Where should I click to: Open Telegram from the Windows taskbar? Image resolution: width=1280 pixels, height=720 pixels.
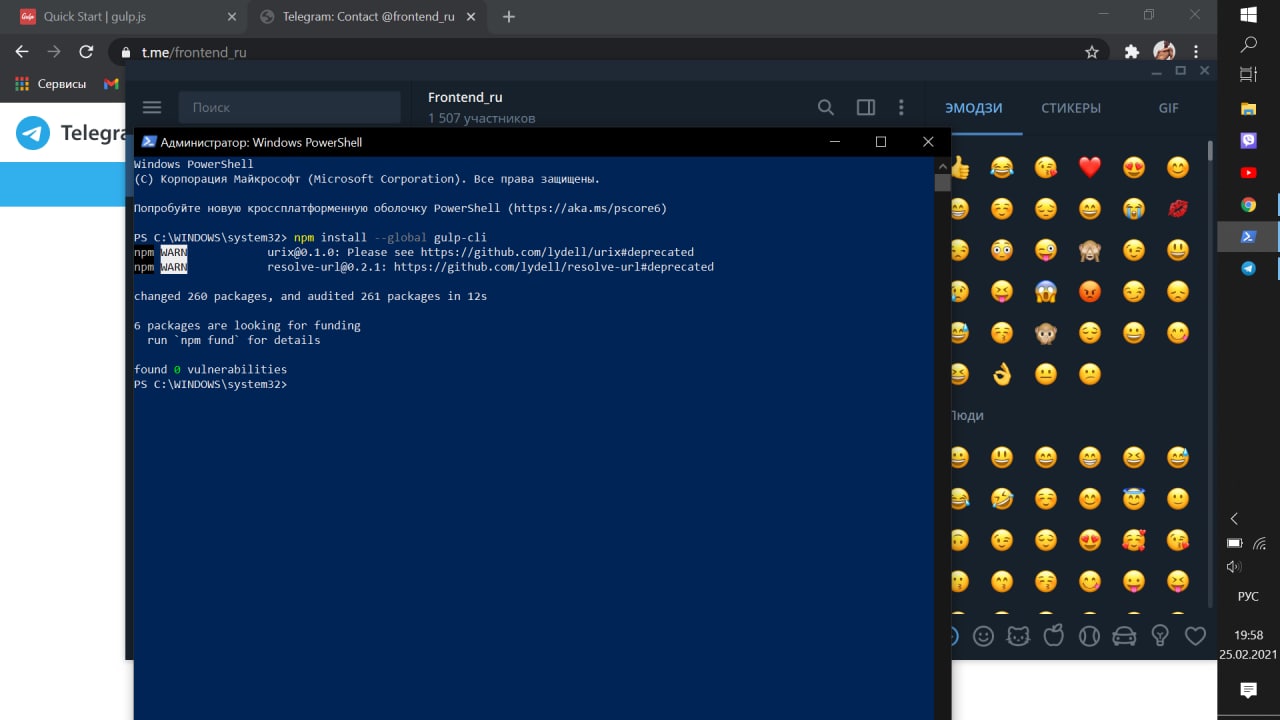click(x=1248, y=268)
